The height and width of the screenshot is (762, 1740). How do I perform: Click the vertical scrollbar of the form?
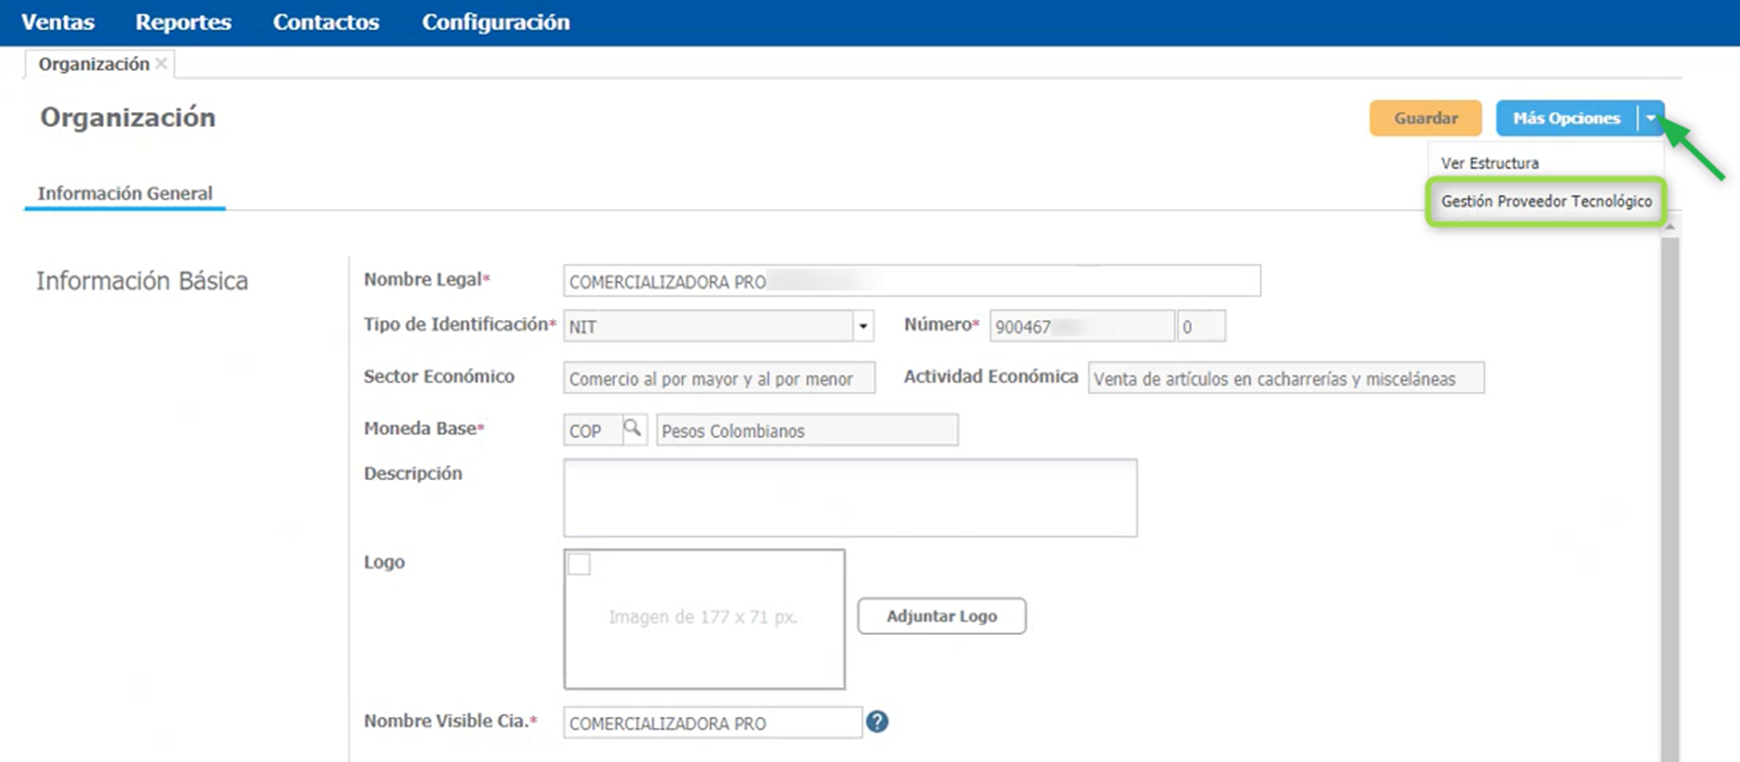[1669, 490]
